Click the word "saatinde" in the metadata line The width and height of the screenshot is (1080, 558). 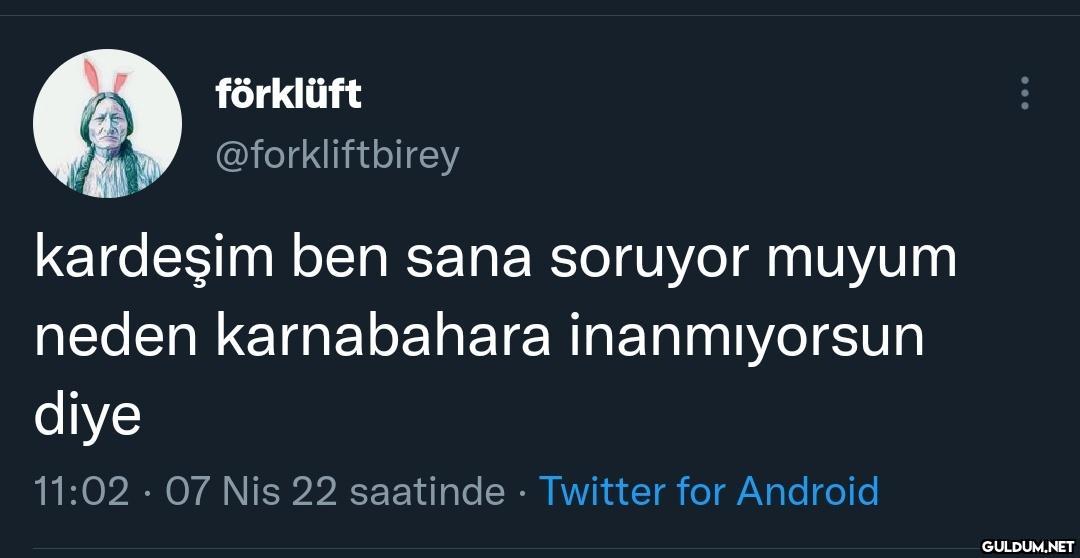click(431, 491)
